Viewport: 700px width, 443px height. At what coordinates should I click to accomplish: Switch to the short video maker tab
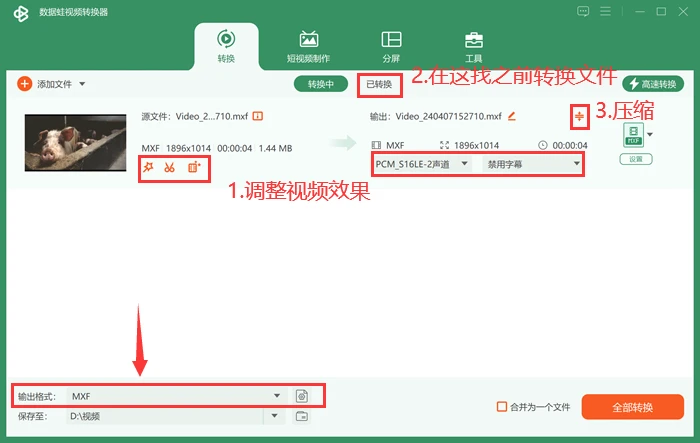coord(308,47)
